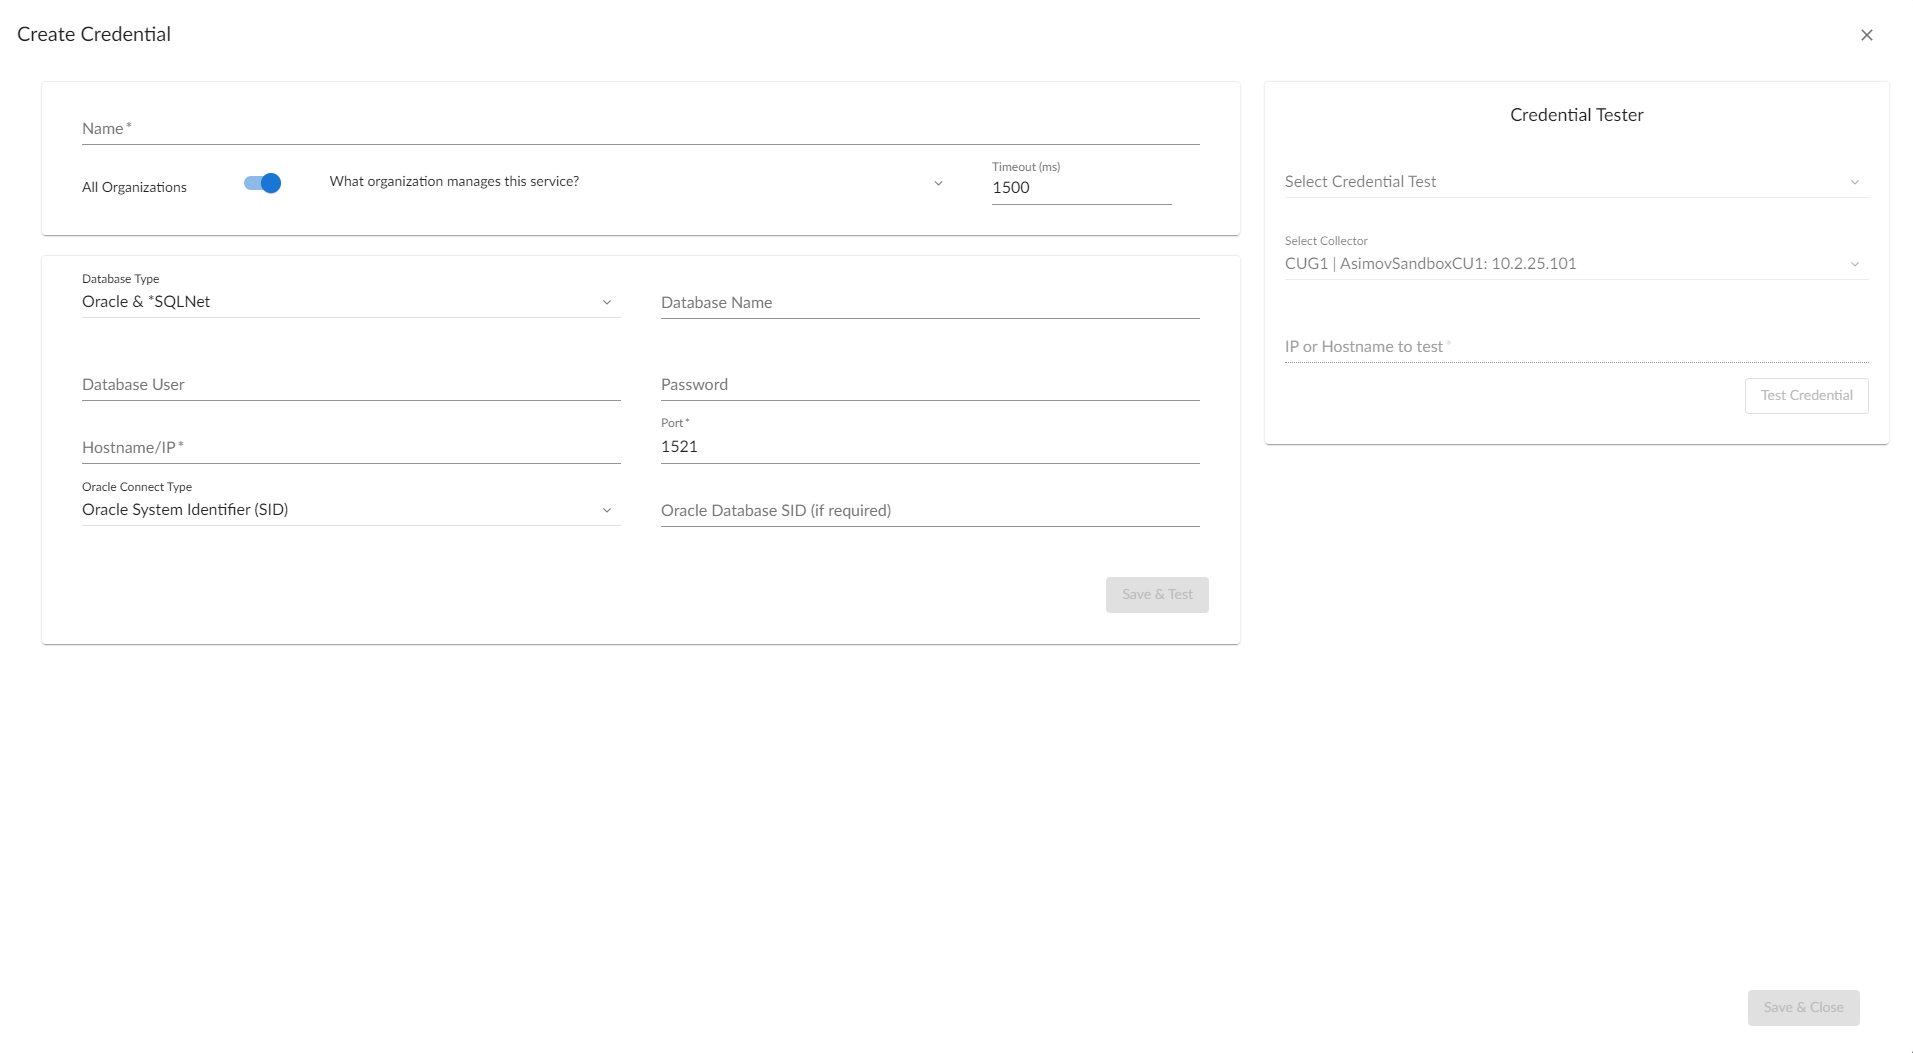The image size is (1913, 1053).
Task: Click the Credential Tester heading
Action: coord(1576,115)
